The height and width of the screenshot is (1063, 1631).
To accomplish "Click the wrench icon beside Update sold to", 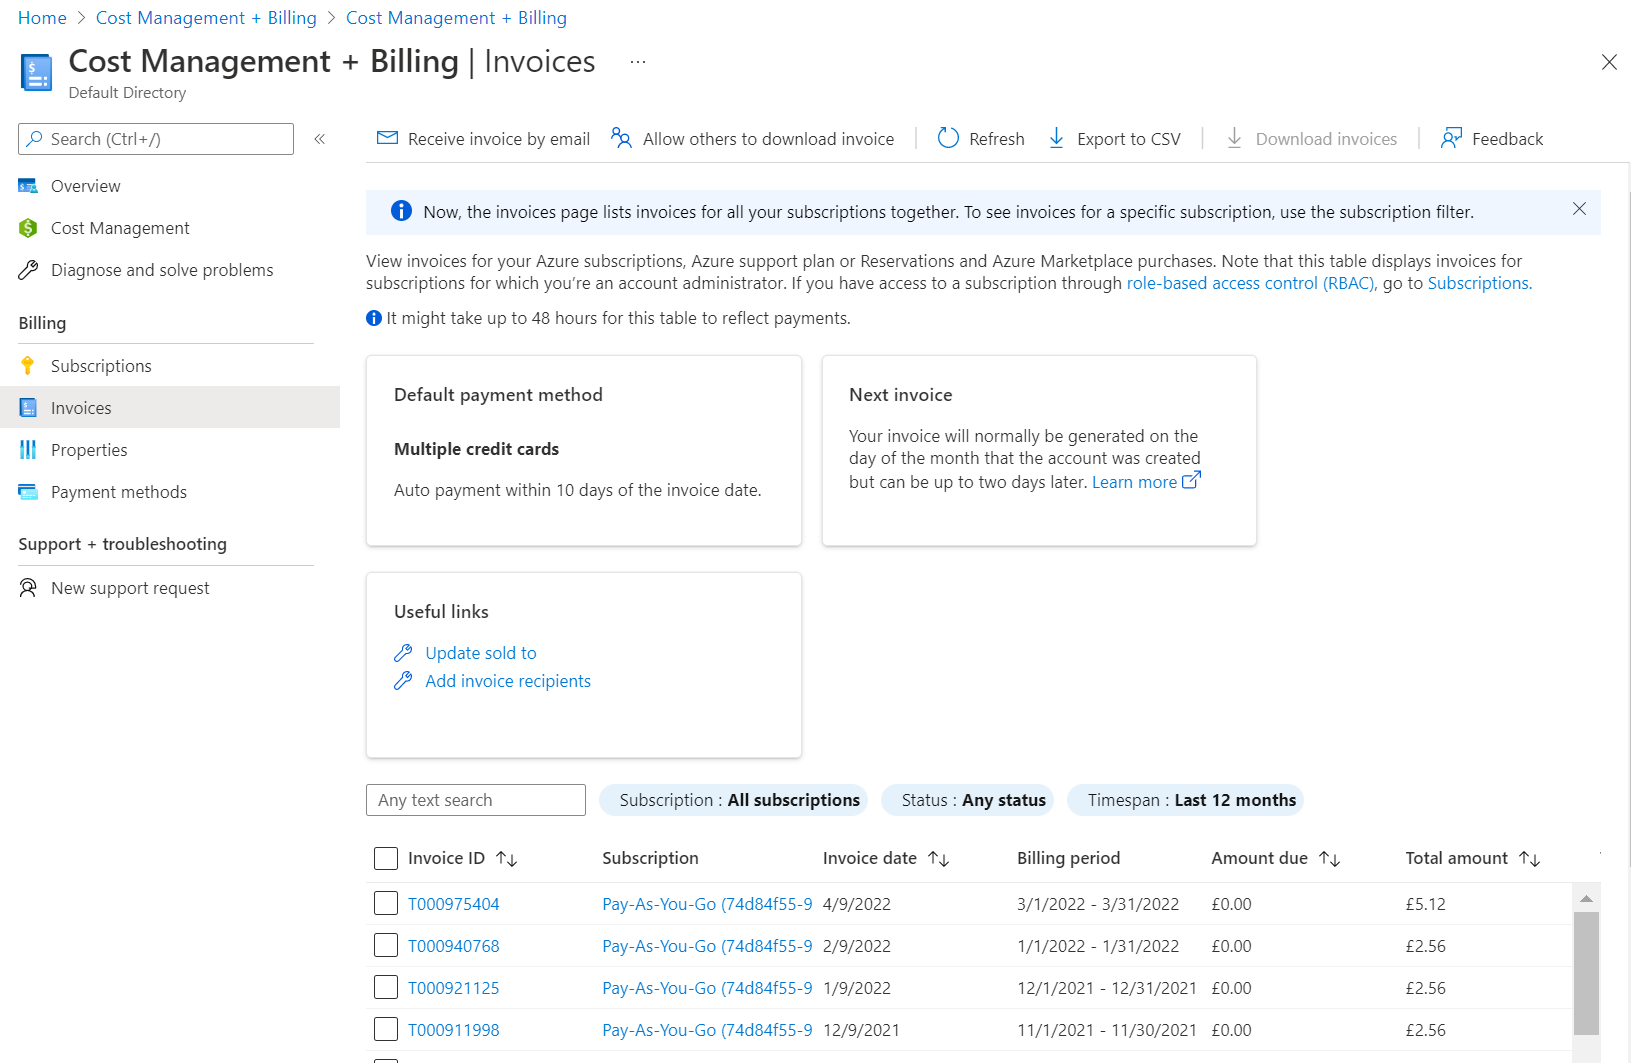I will click(403, 653).
